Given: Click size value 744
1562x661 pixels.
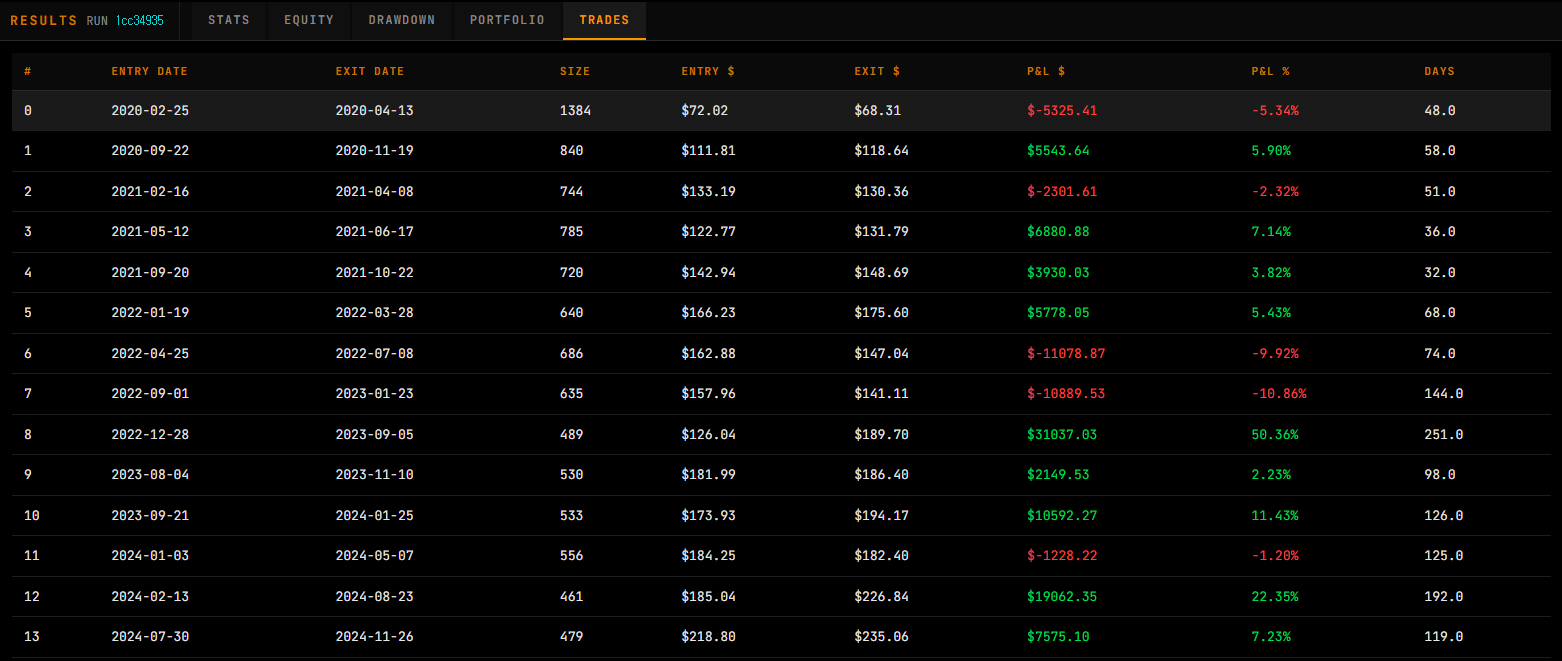Looking at the screenshot, I should [x=572, y=192].
